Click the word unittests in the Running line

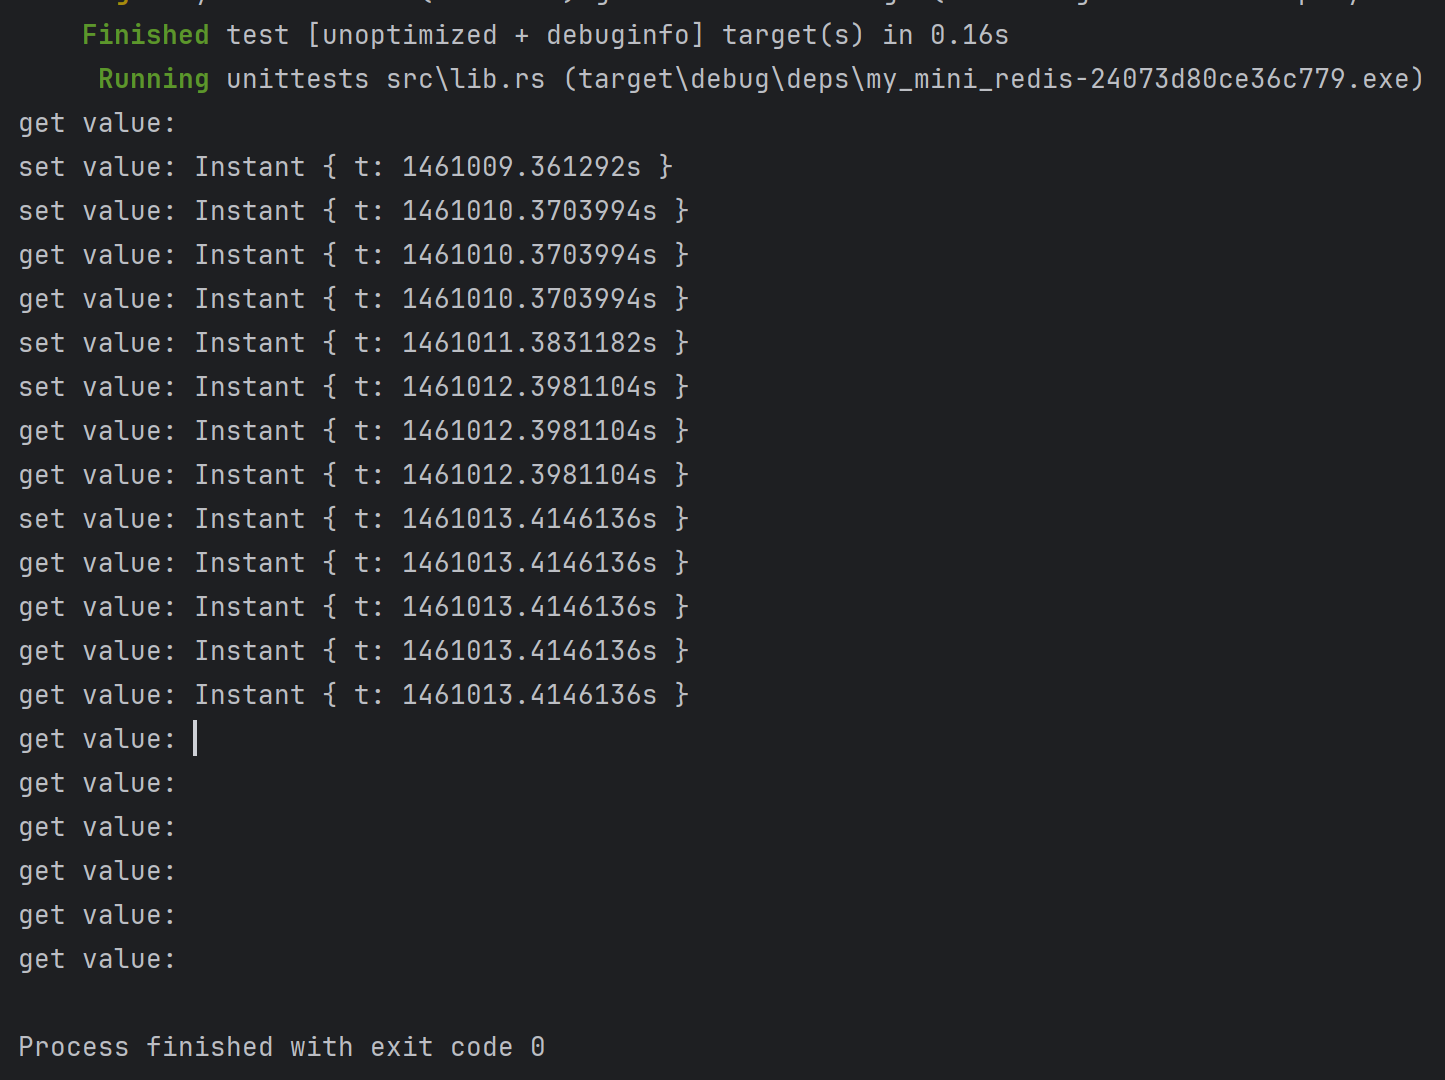297,79
